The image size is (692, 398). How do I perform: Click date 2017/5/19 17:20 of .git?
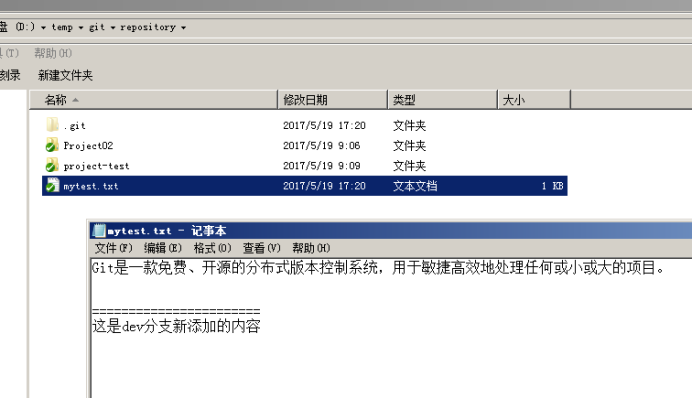tap(324, 126)
